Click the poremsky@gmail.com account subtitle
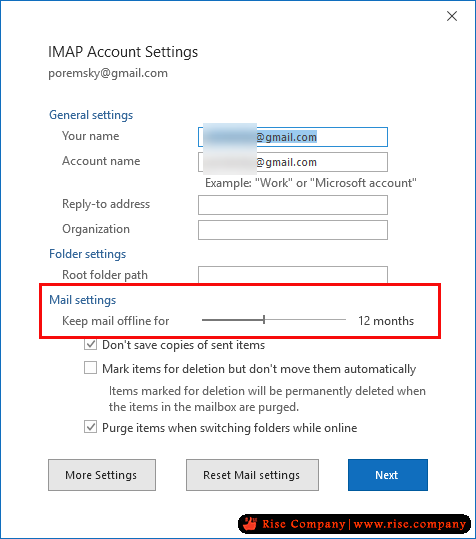Image resolution: width=476 pixels, height=539 pixels. (x=108, y=73)
